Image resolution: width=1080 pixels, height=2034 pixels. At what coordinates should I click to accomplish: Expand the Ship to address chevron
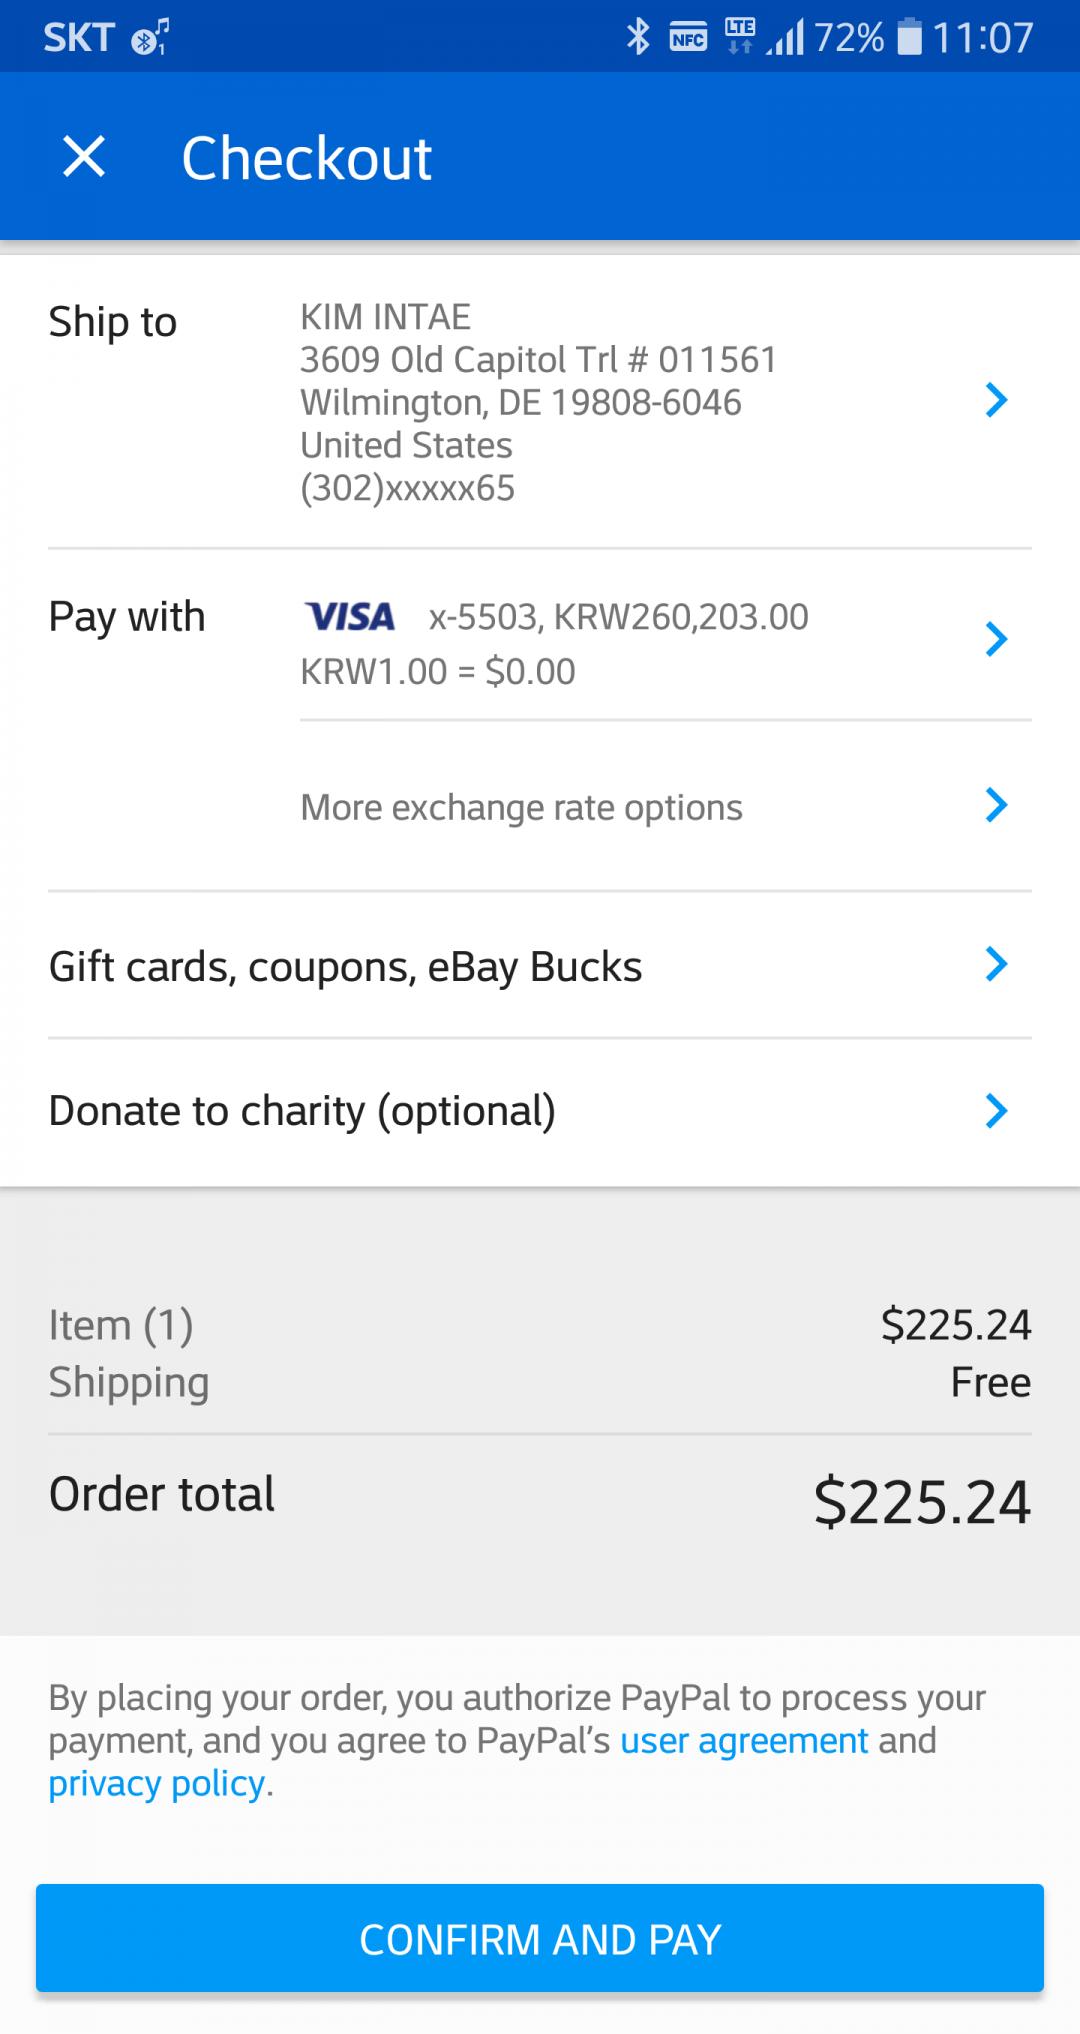click(996, 400)
